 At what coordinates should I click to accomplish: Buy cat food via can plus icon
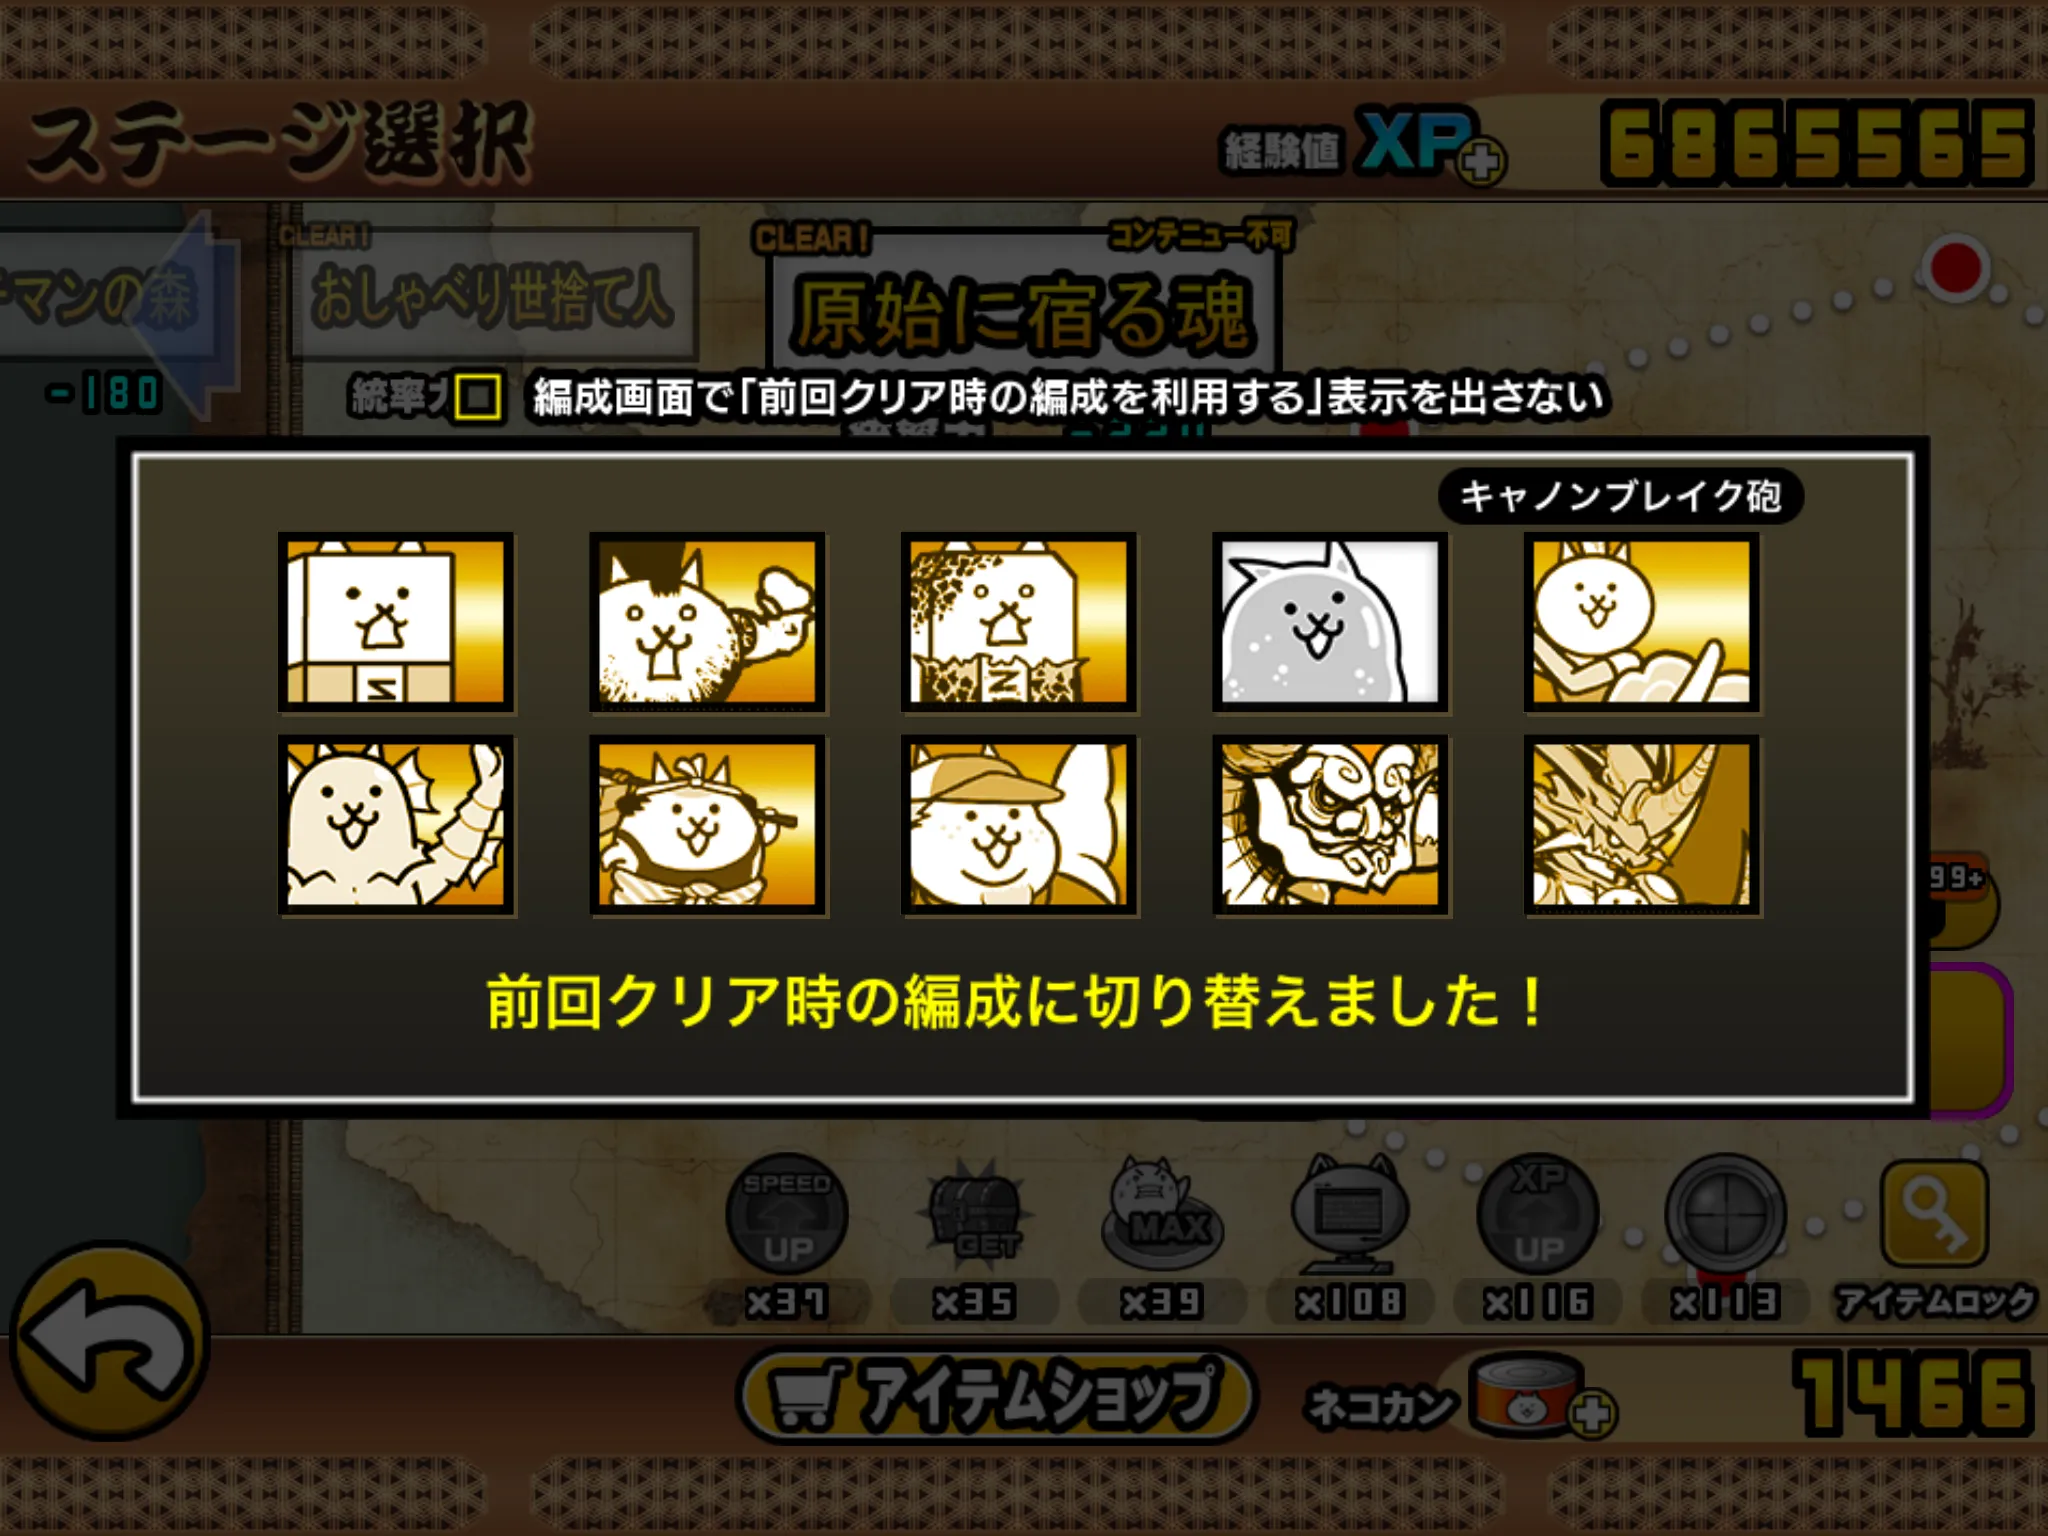click(1592, 1413)
